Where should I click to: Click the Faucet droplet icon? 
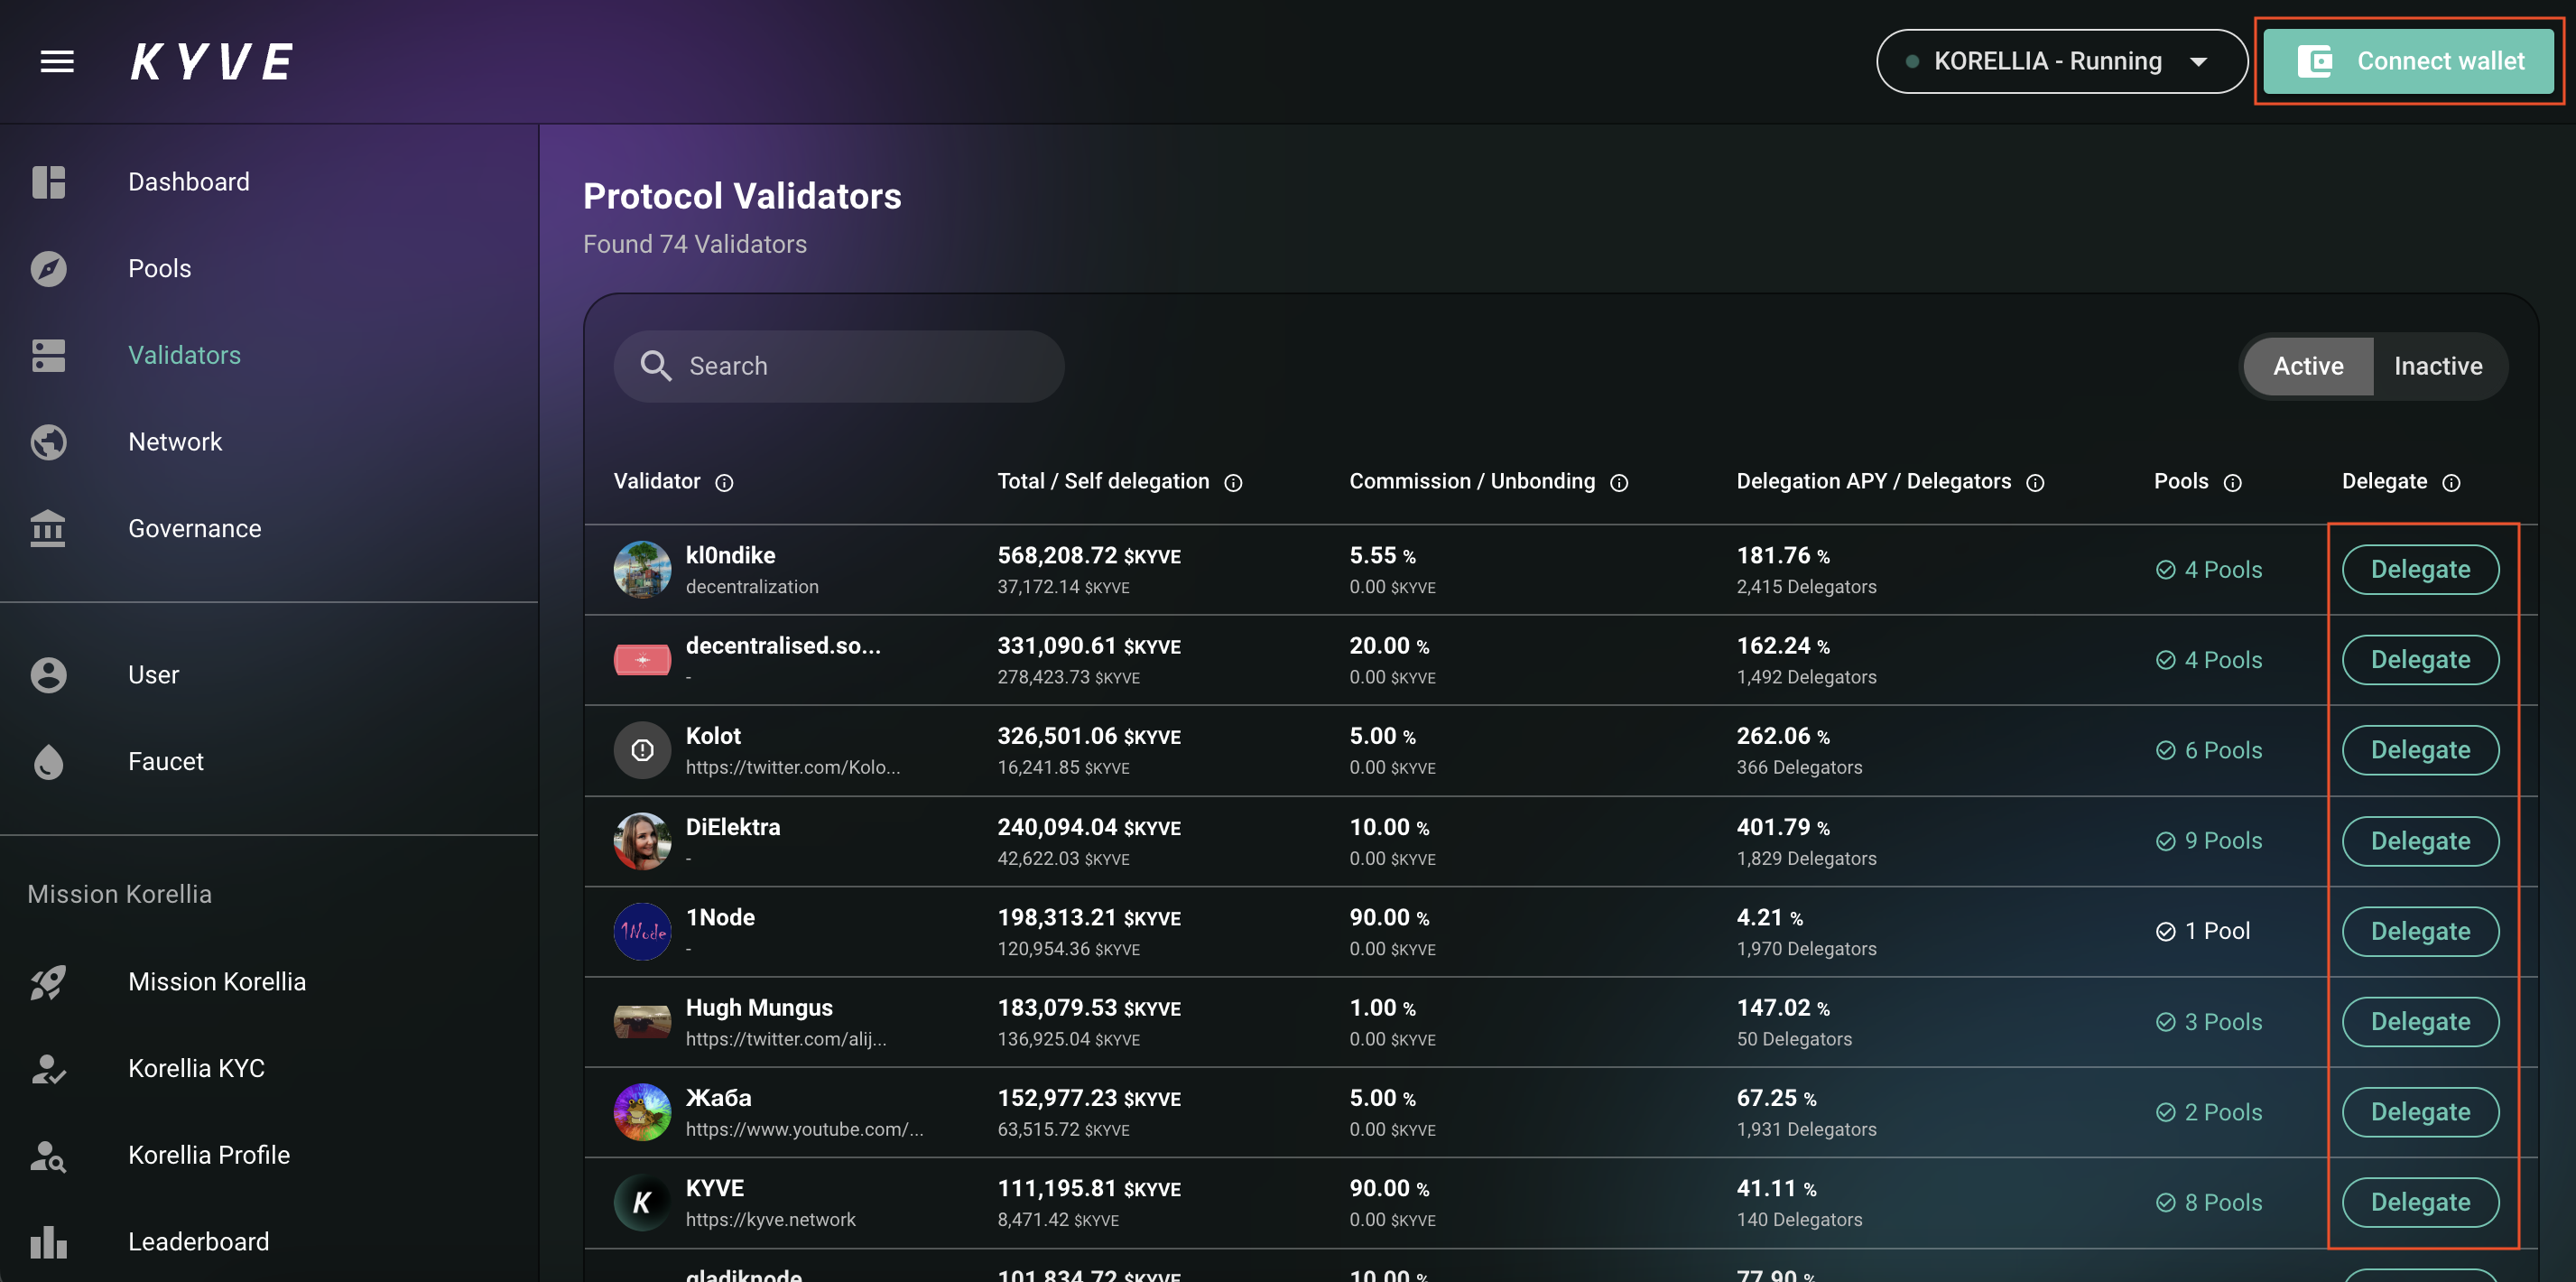pyautogui.click(x=48, y=762)
